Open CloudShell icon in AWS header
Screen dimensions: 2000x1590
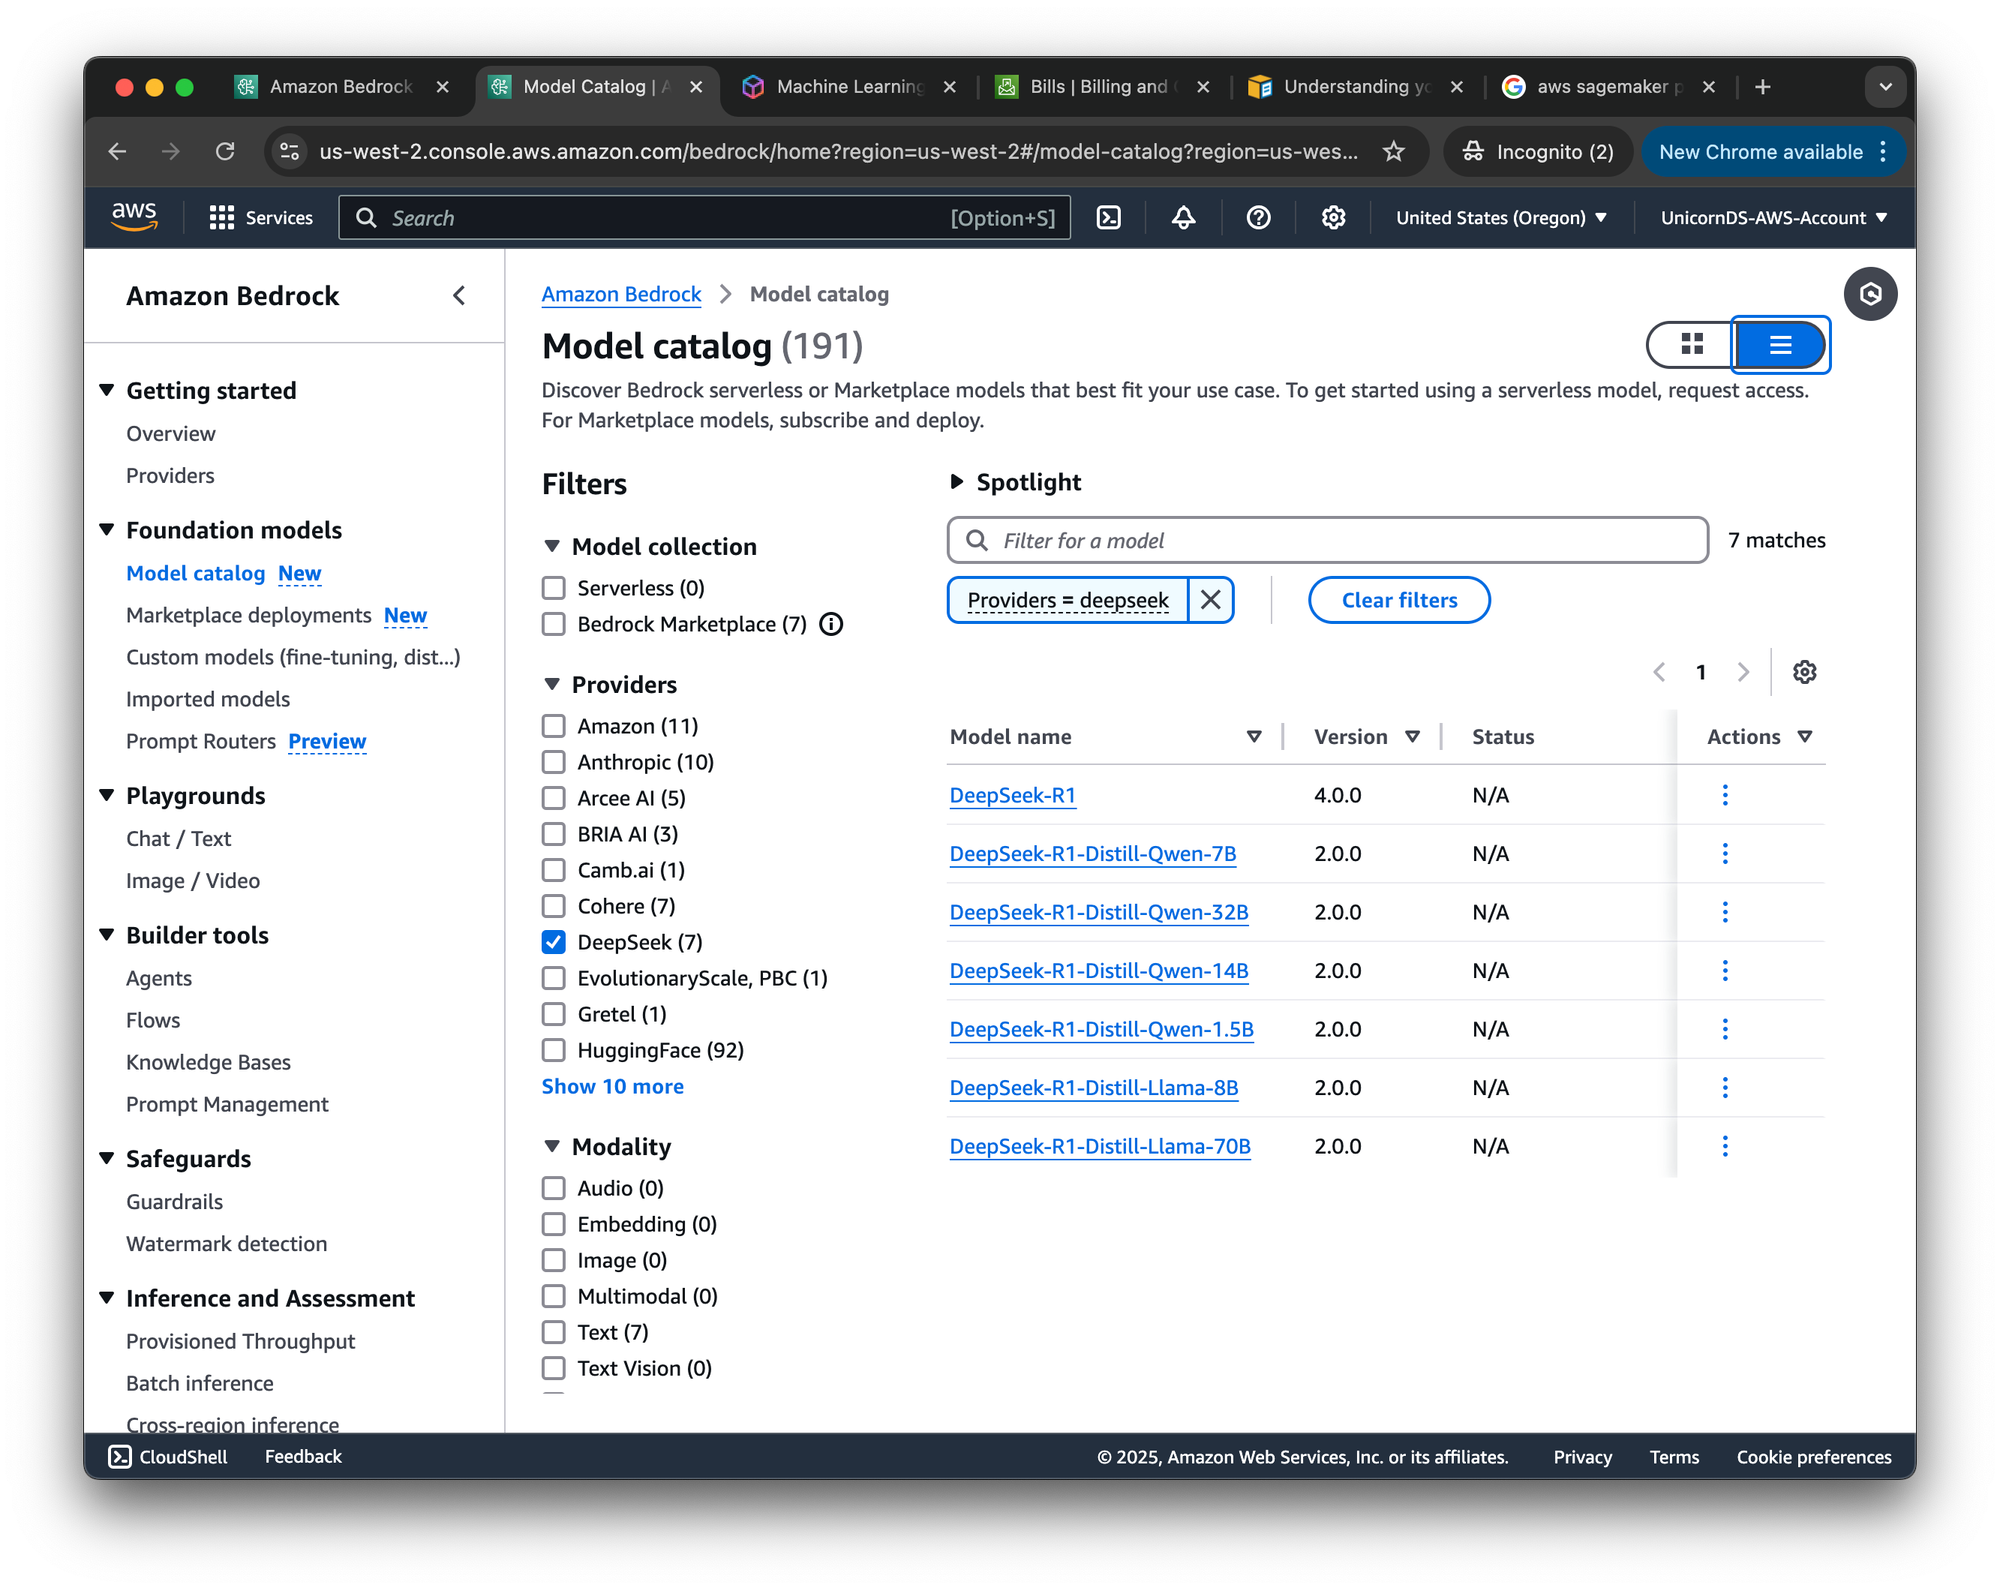tap(1109, 218)
